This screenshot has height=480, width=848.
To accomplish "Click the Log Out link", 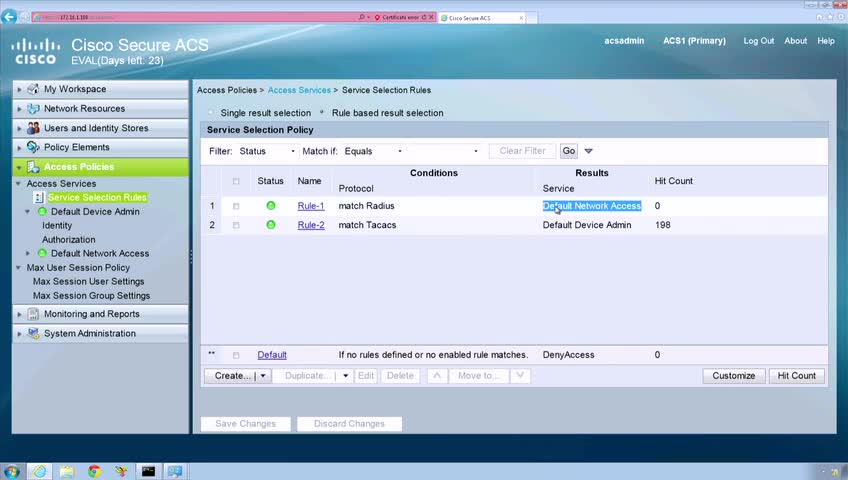I will click(x=759, y=41).
